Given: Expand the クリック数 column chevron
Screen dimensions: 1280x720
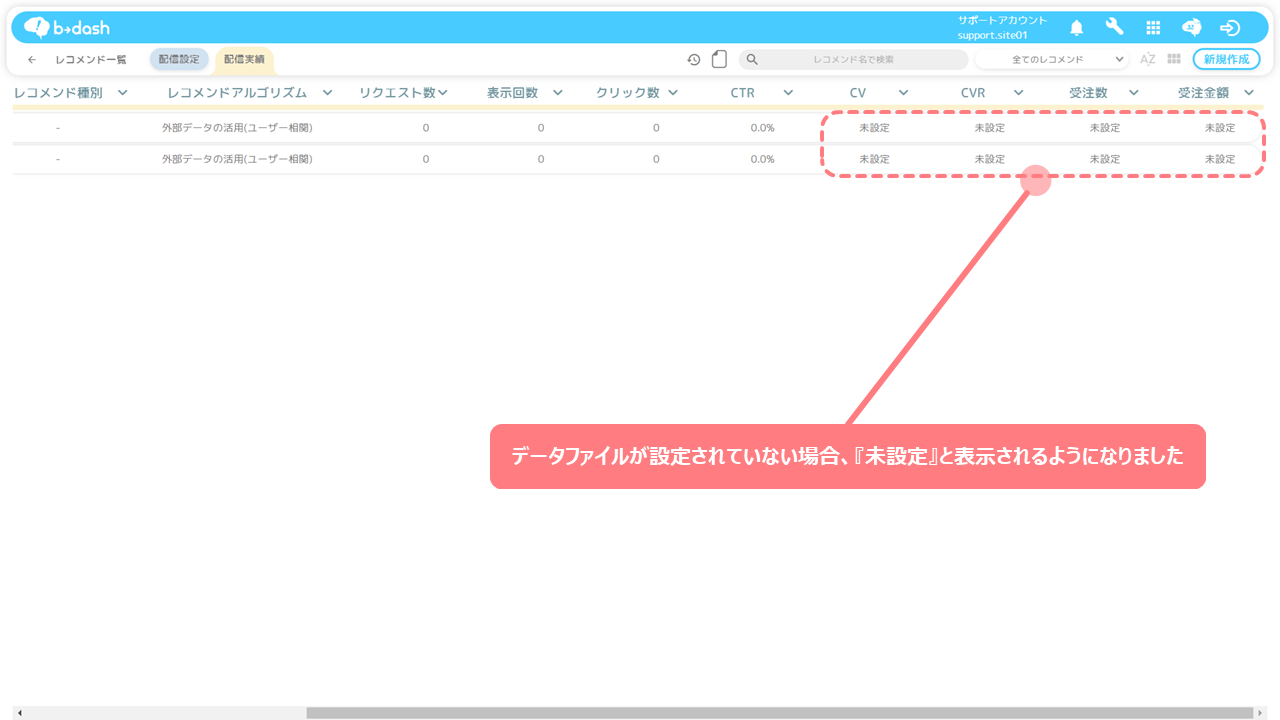Looking at the screenshot, I should [x=673, y=93].
